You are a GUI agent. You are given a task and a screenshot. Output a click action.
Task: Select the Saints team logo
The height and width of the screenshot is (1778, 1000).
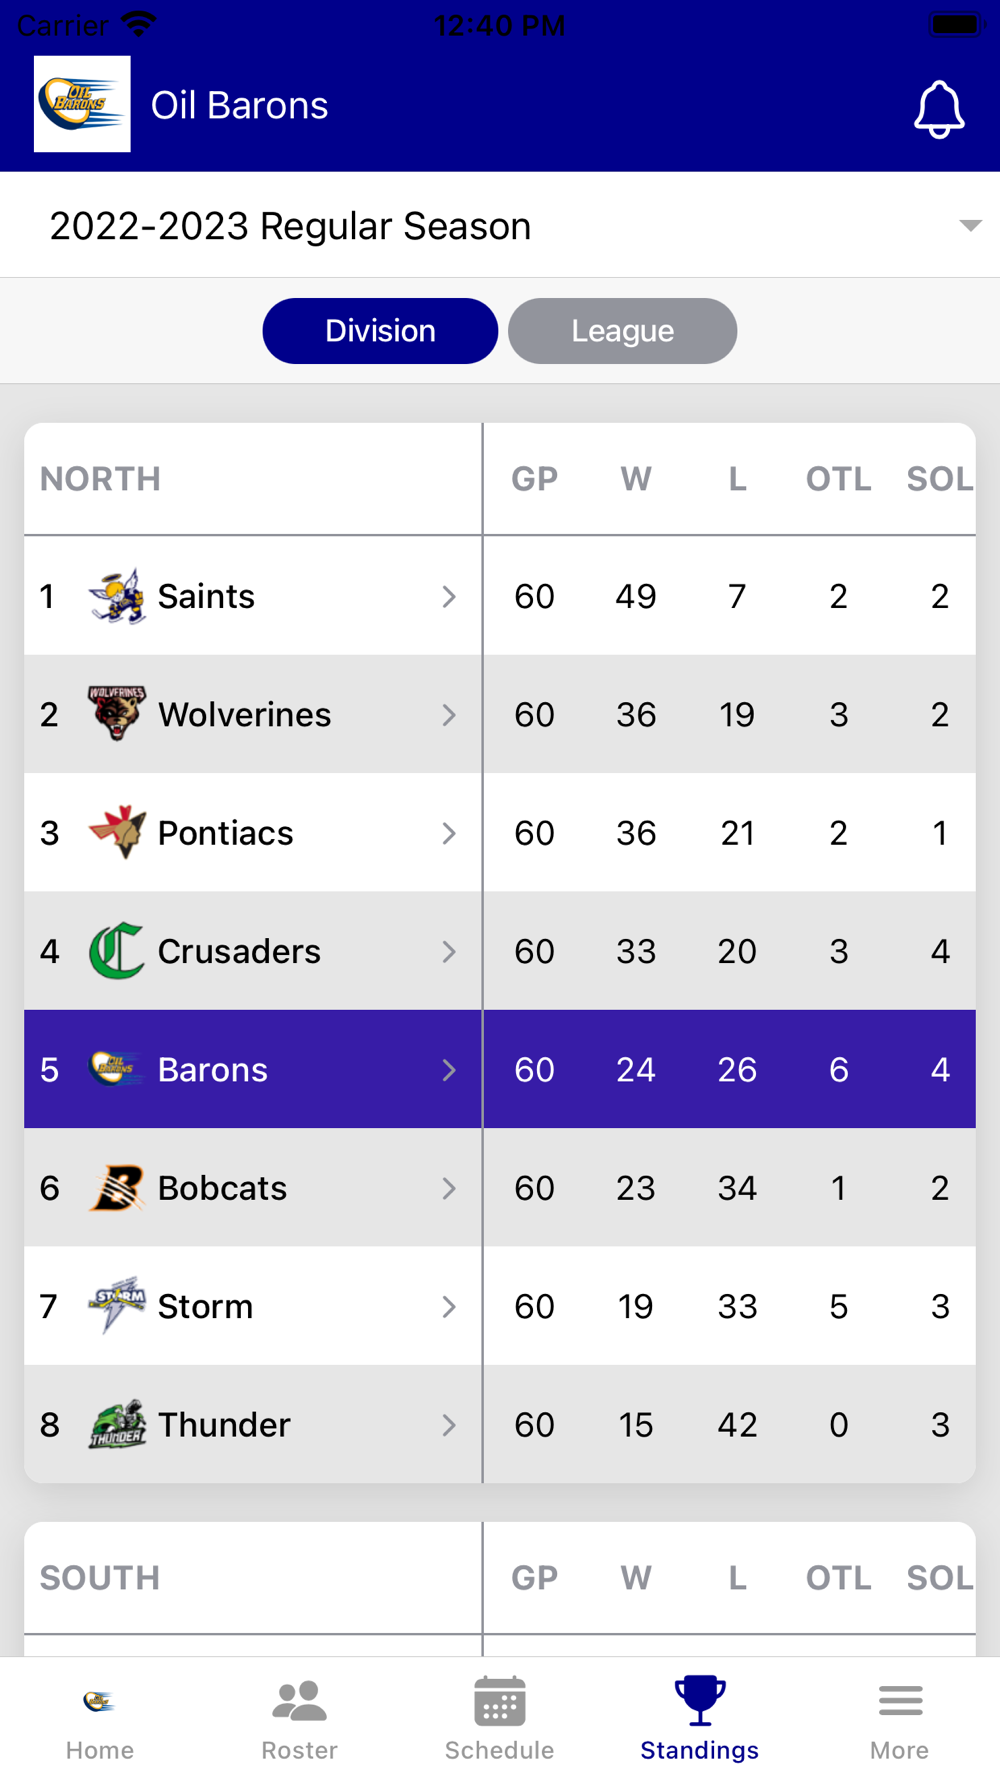117,596
